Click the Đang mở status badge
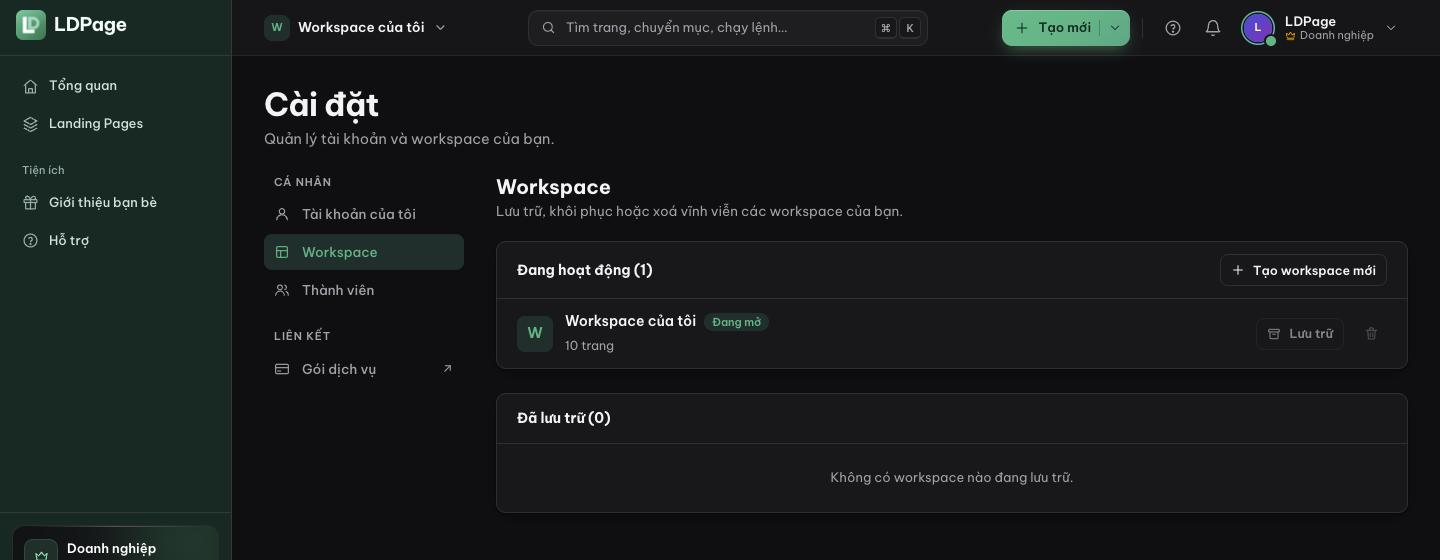 (736, 322)
